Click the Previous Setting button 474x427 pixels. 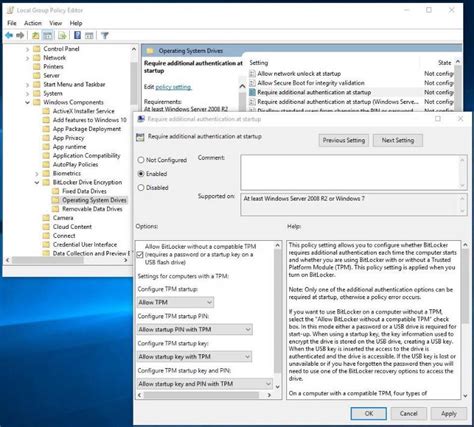pos(344,140)
